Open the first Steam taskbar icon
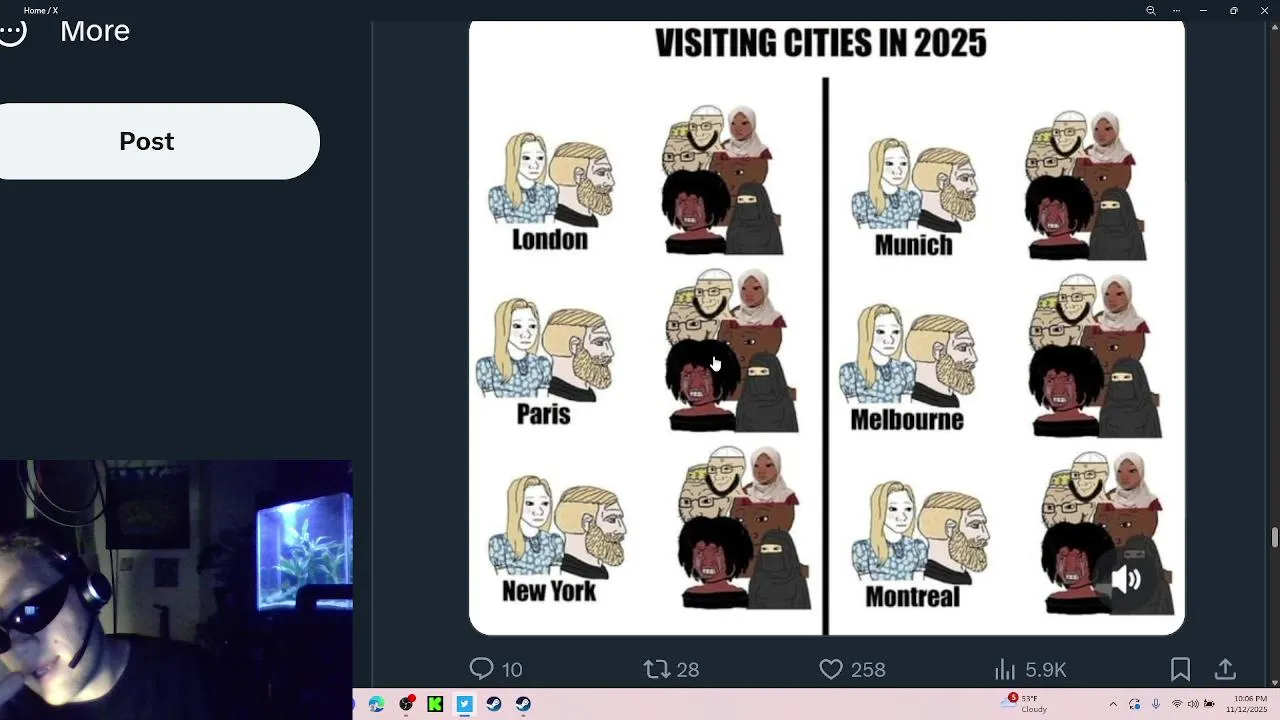1280x720 pixels. click(493, 704)
